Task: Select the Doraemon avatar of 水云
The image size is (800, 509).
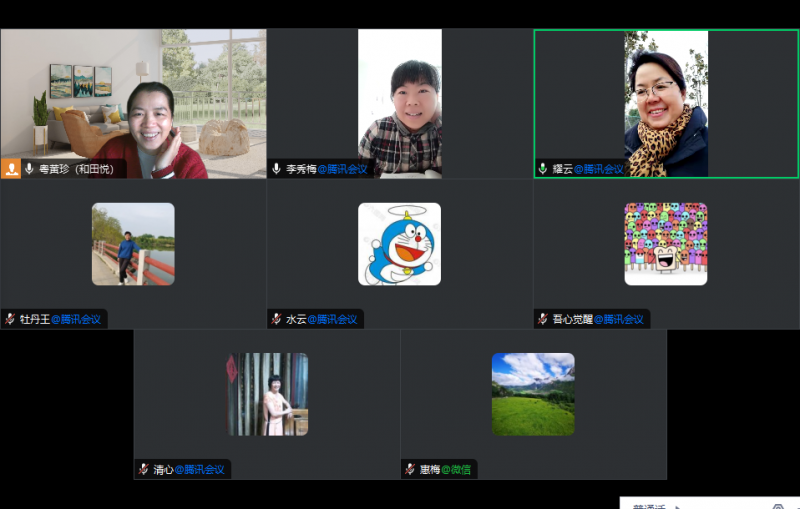Action: point(399,244)
